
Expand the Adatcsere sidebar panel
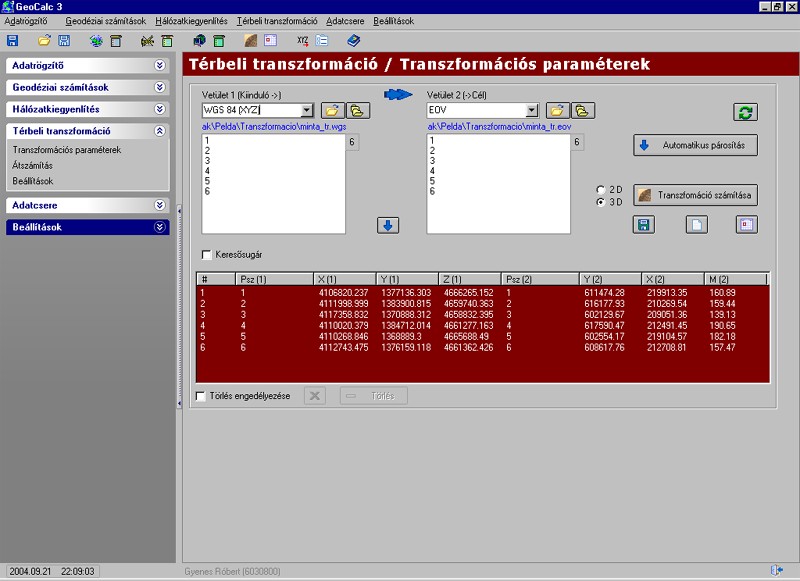point(160,205)
